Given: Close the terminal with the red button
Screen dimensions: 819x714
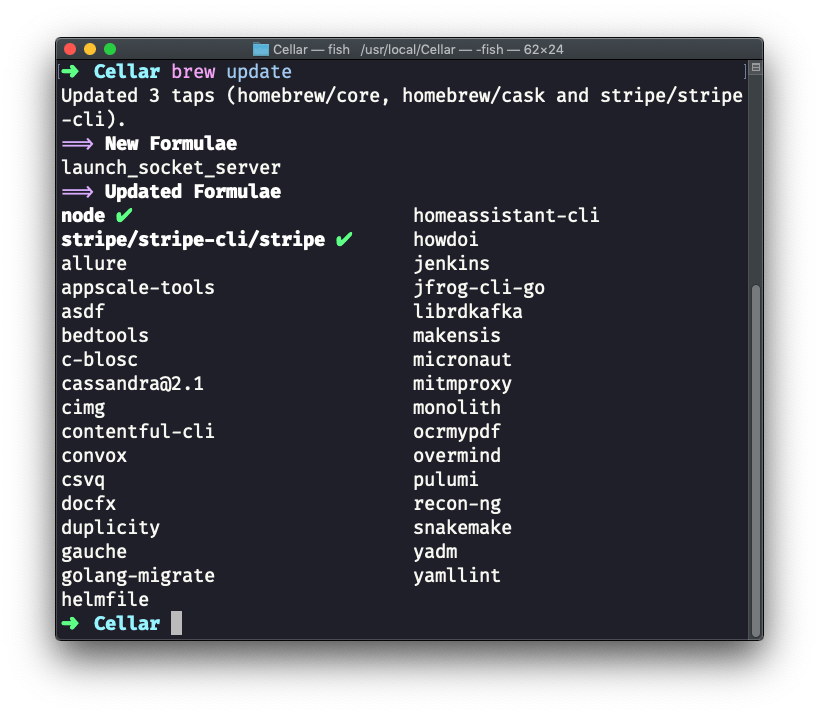Looking at the screenshot, I should point(70,48).
